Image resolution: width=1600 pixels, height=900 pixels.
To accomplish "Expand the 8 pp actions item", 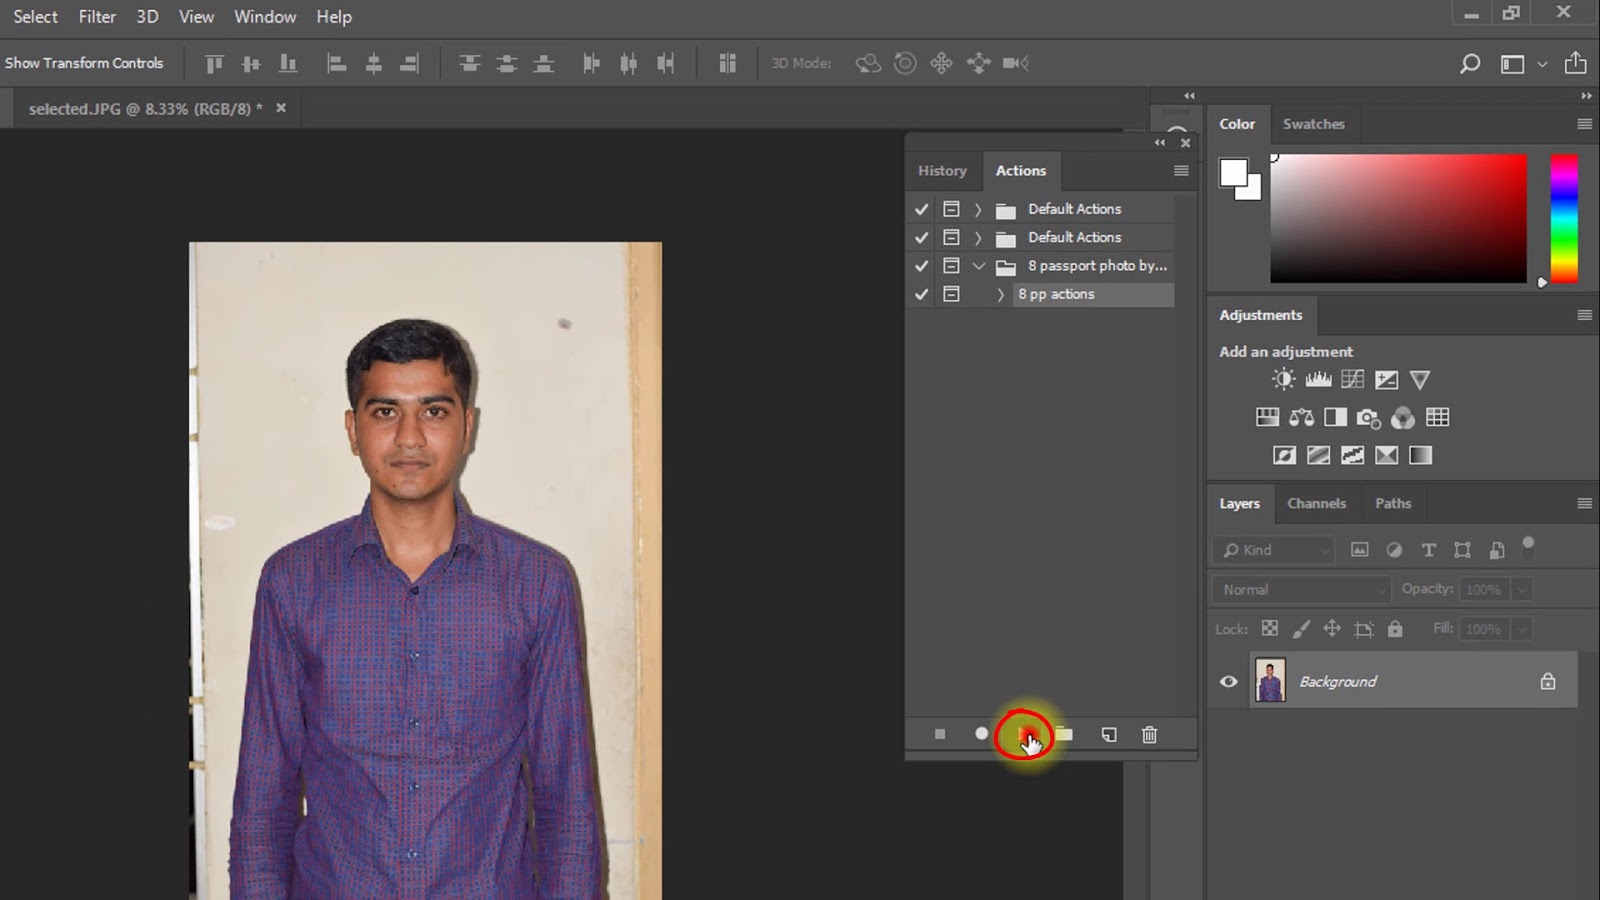I will point(1000,294).
